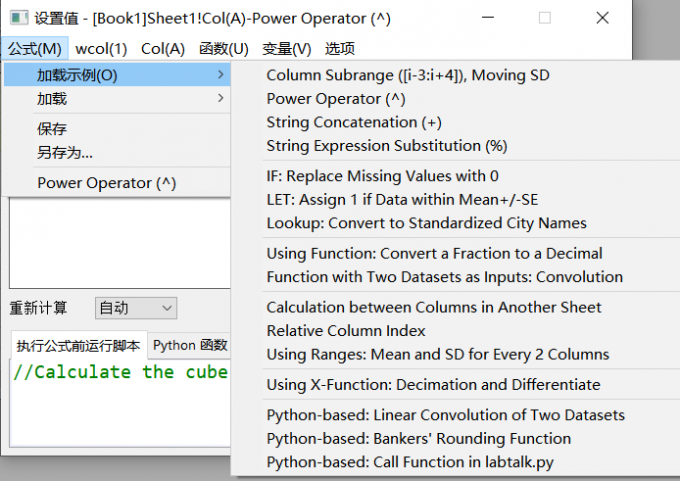Select Power Operator (^) recent entry
Image resolution: width=680 pixels, height=481 pixels.
(x=117, y=183)
